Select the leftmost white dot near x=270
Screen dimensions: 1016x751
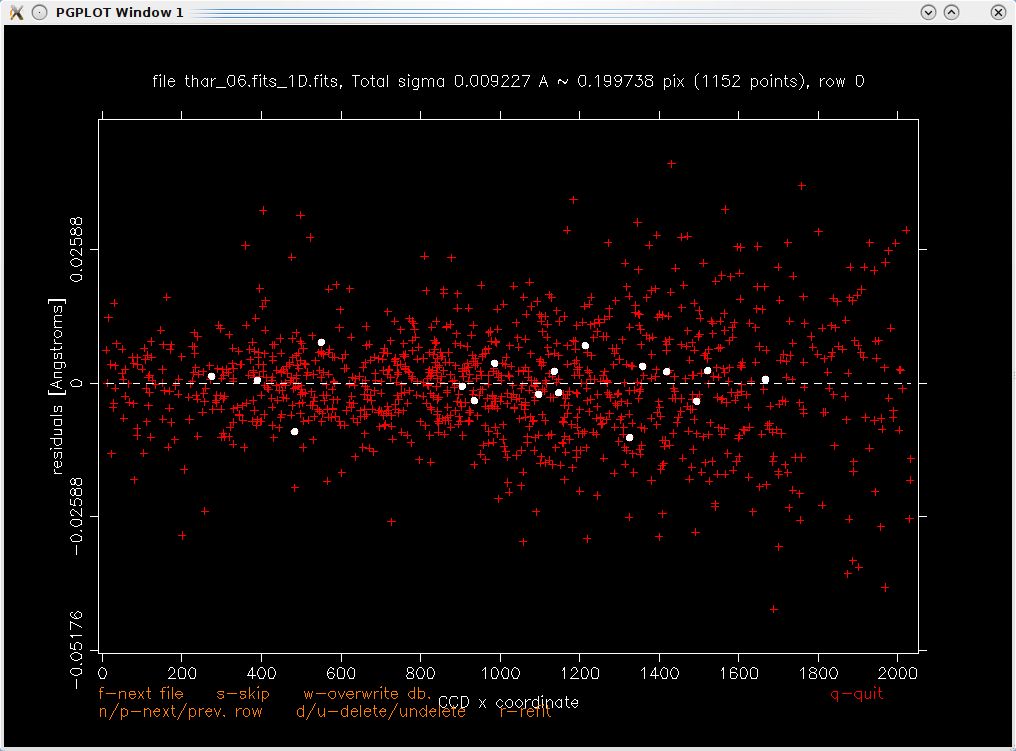tap(211, 376)
